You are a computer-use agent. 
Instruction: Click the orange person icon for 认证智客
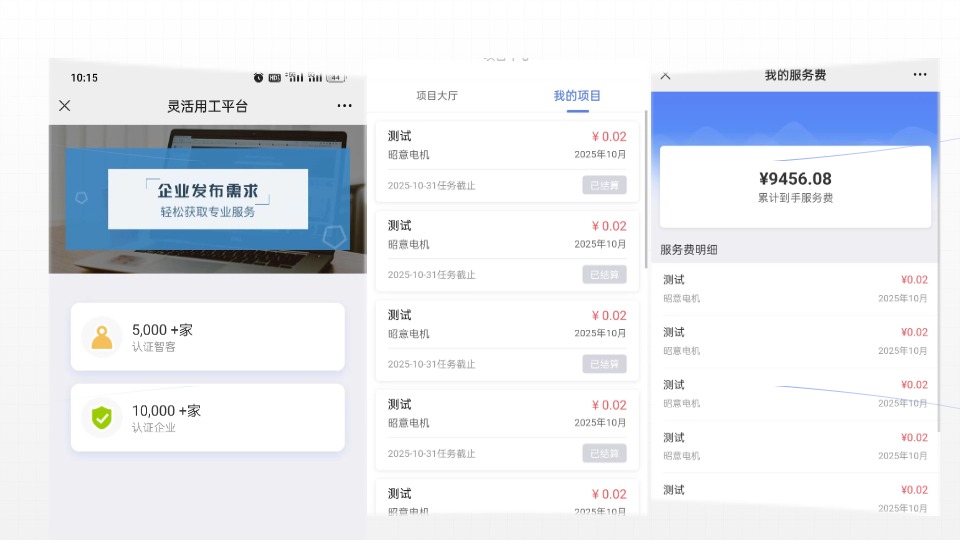point(102,337)
